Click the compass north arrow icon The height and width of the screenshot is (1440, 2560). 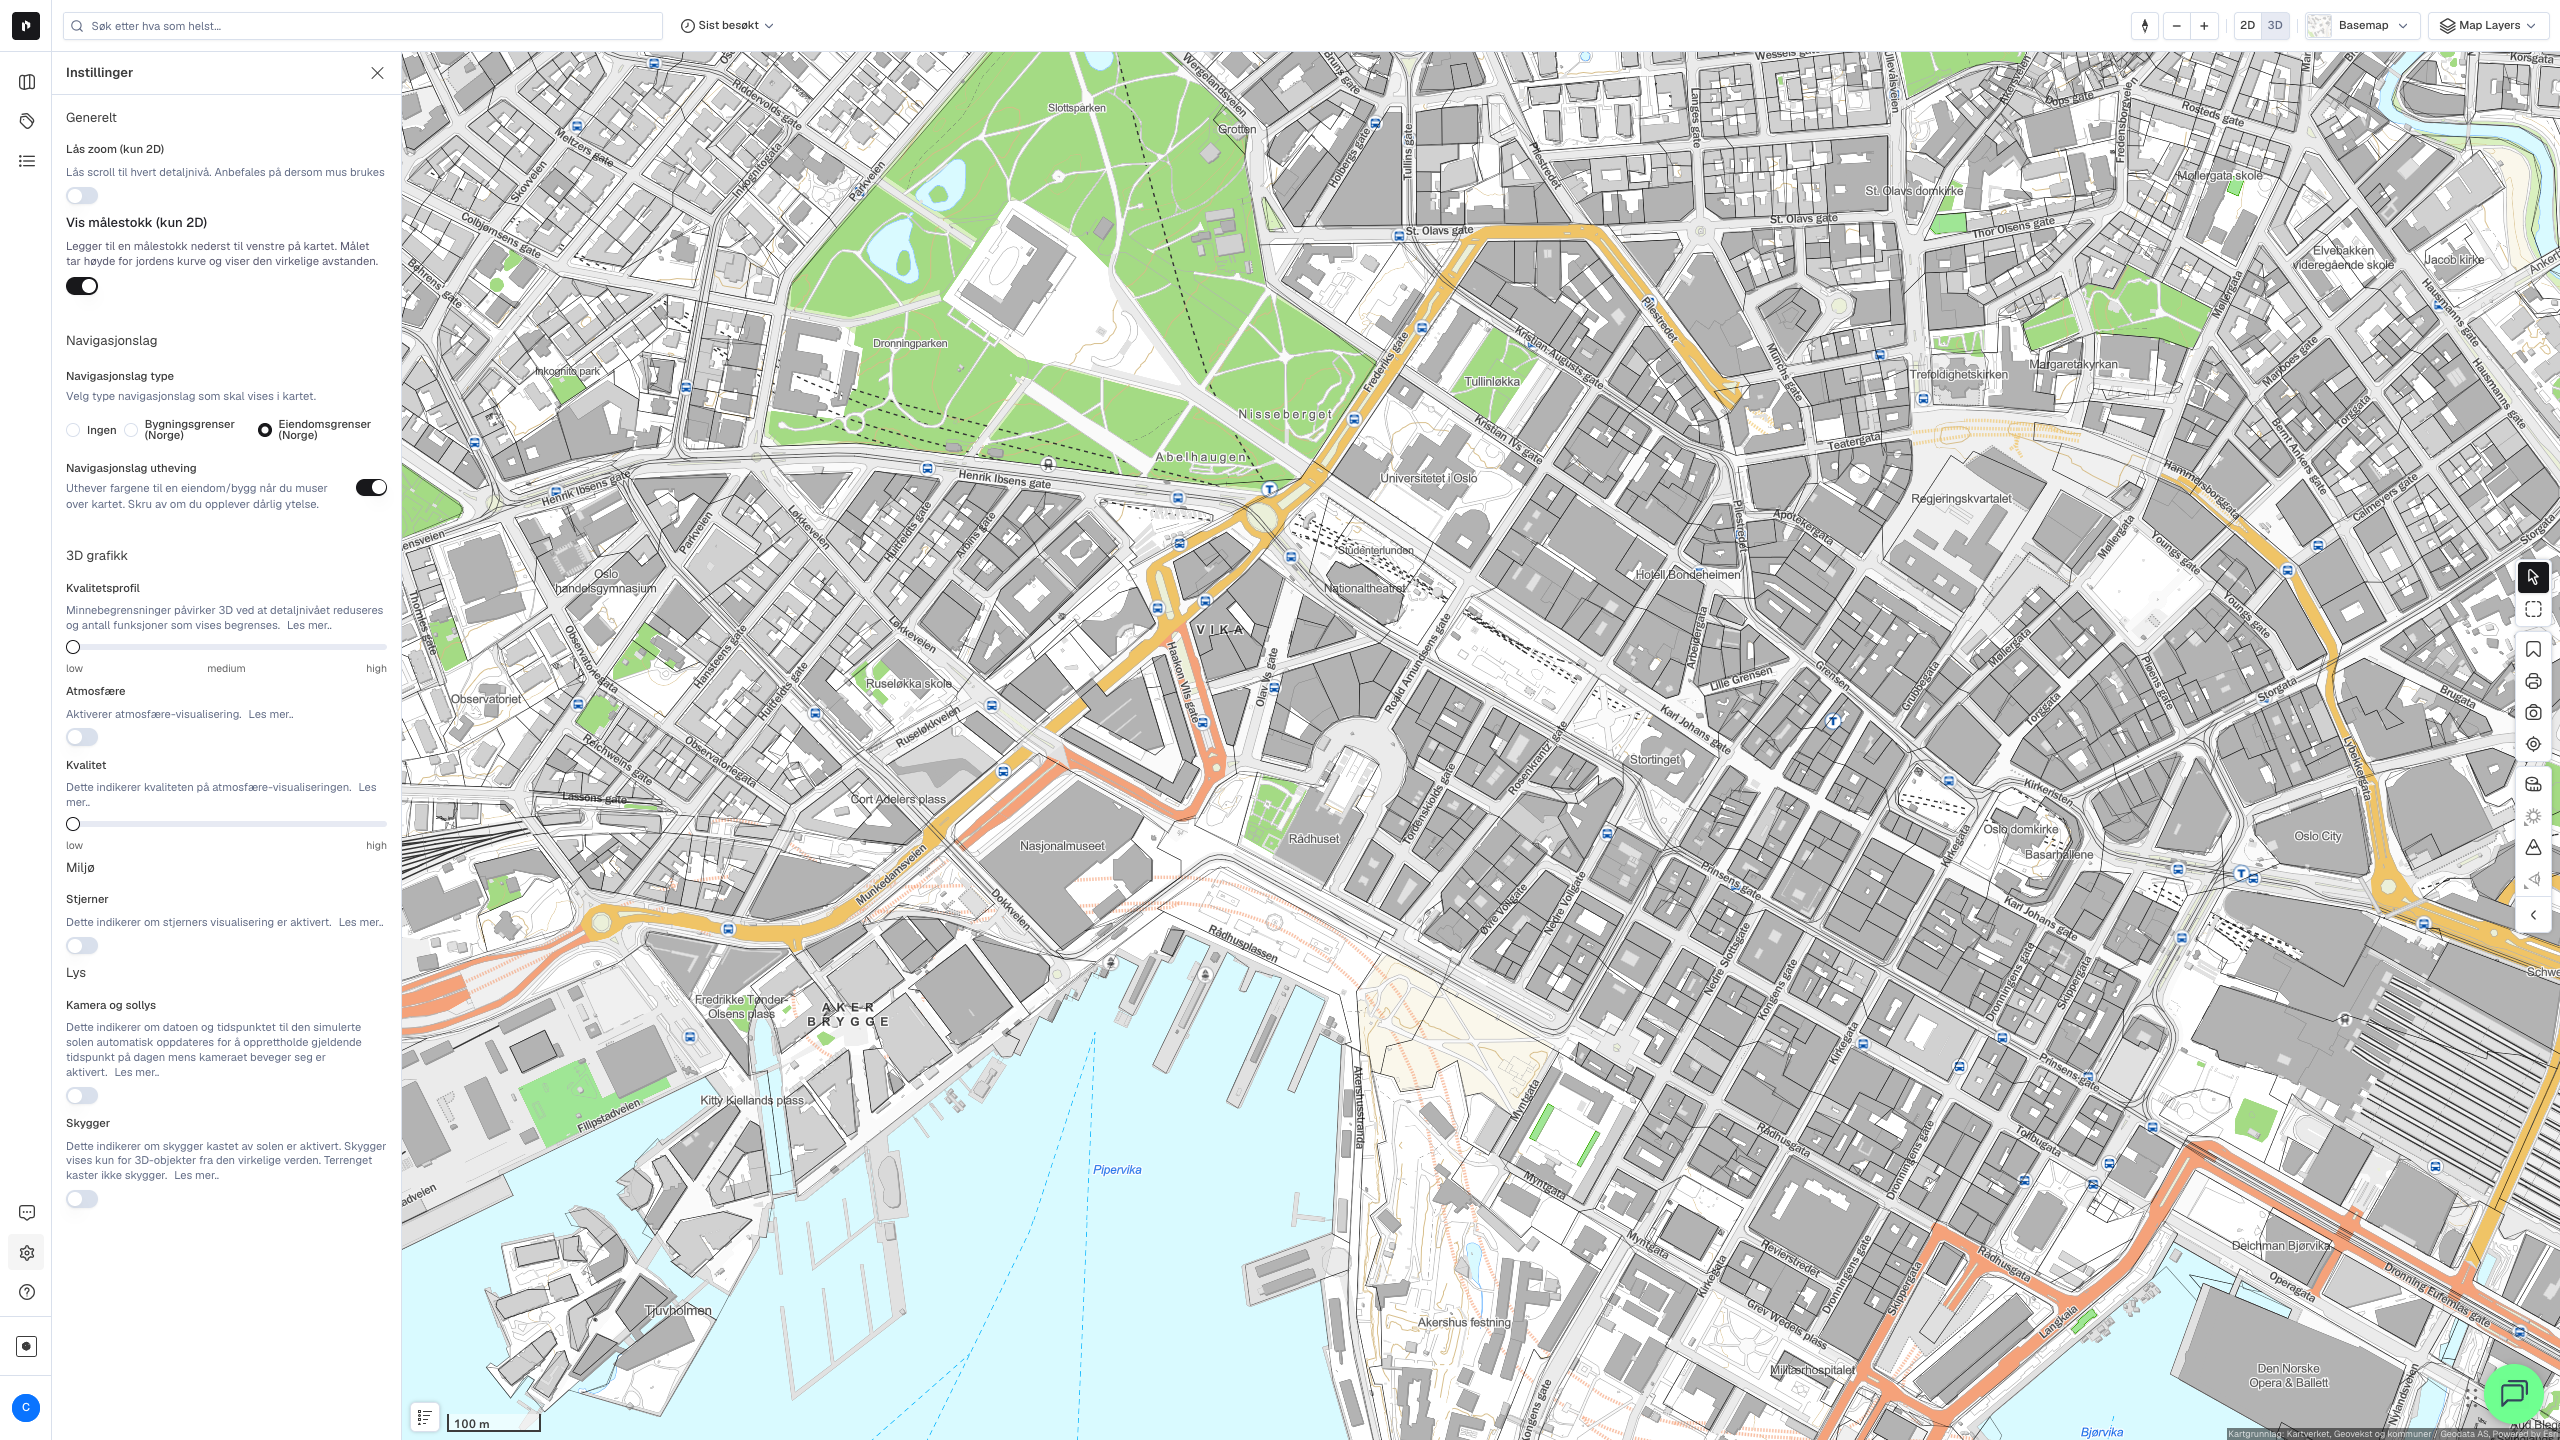[2145, 26]
